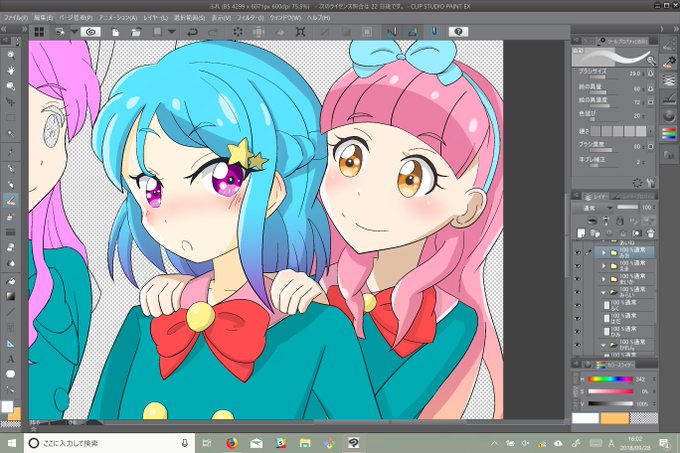Image resolution: width=680 pixels, height=453 pixels.
Task: Click the Scale/Rotate transform icon
Action: pos(300,32)
